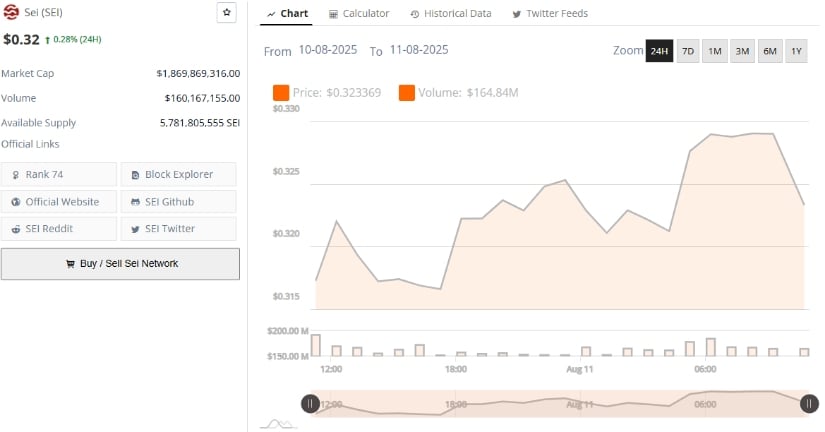Viewport: 825px width, 432px height.
Task: Open the Historical Data tab
Action: (451, 14)
